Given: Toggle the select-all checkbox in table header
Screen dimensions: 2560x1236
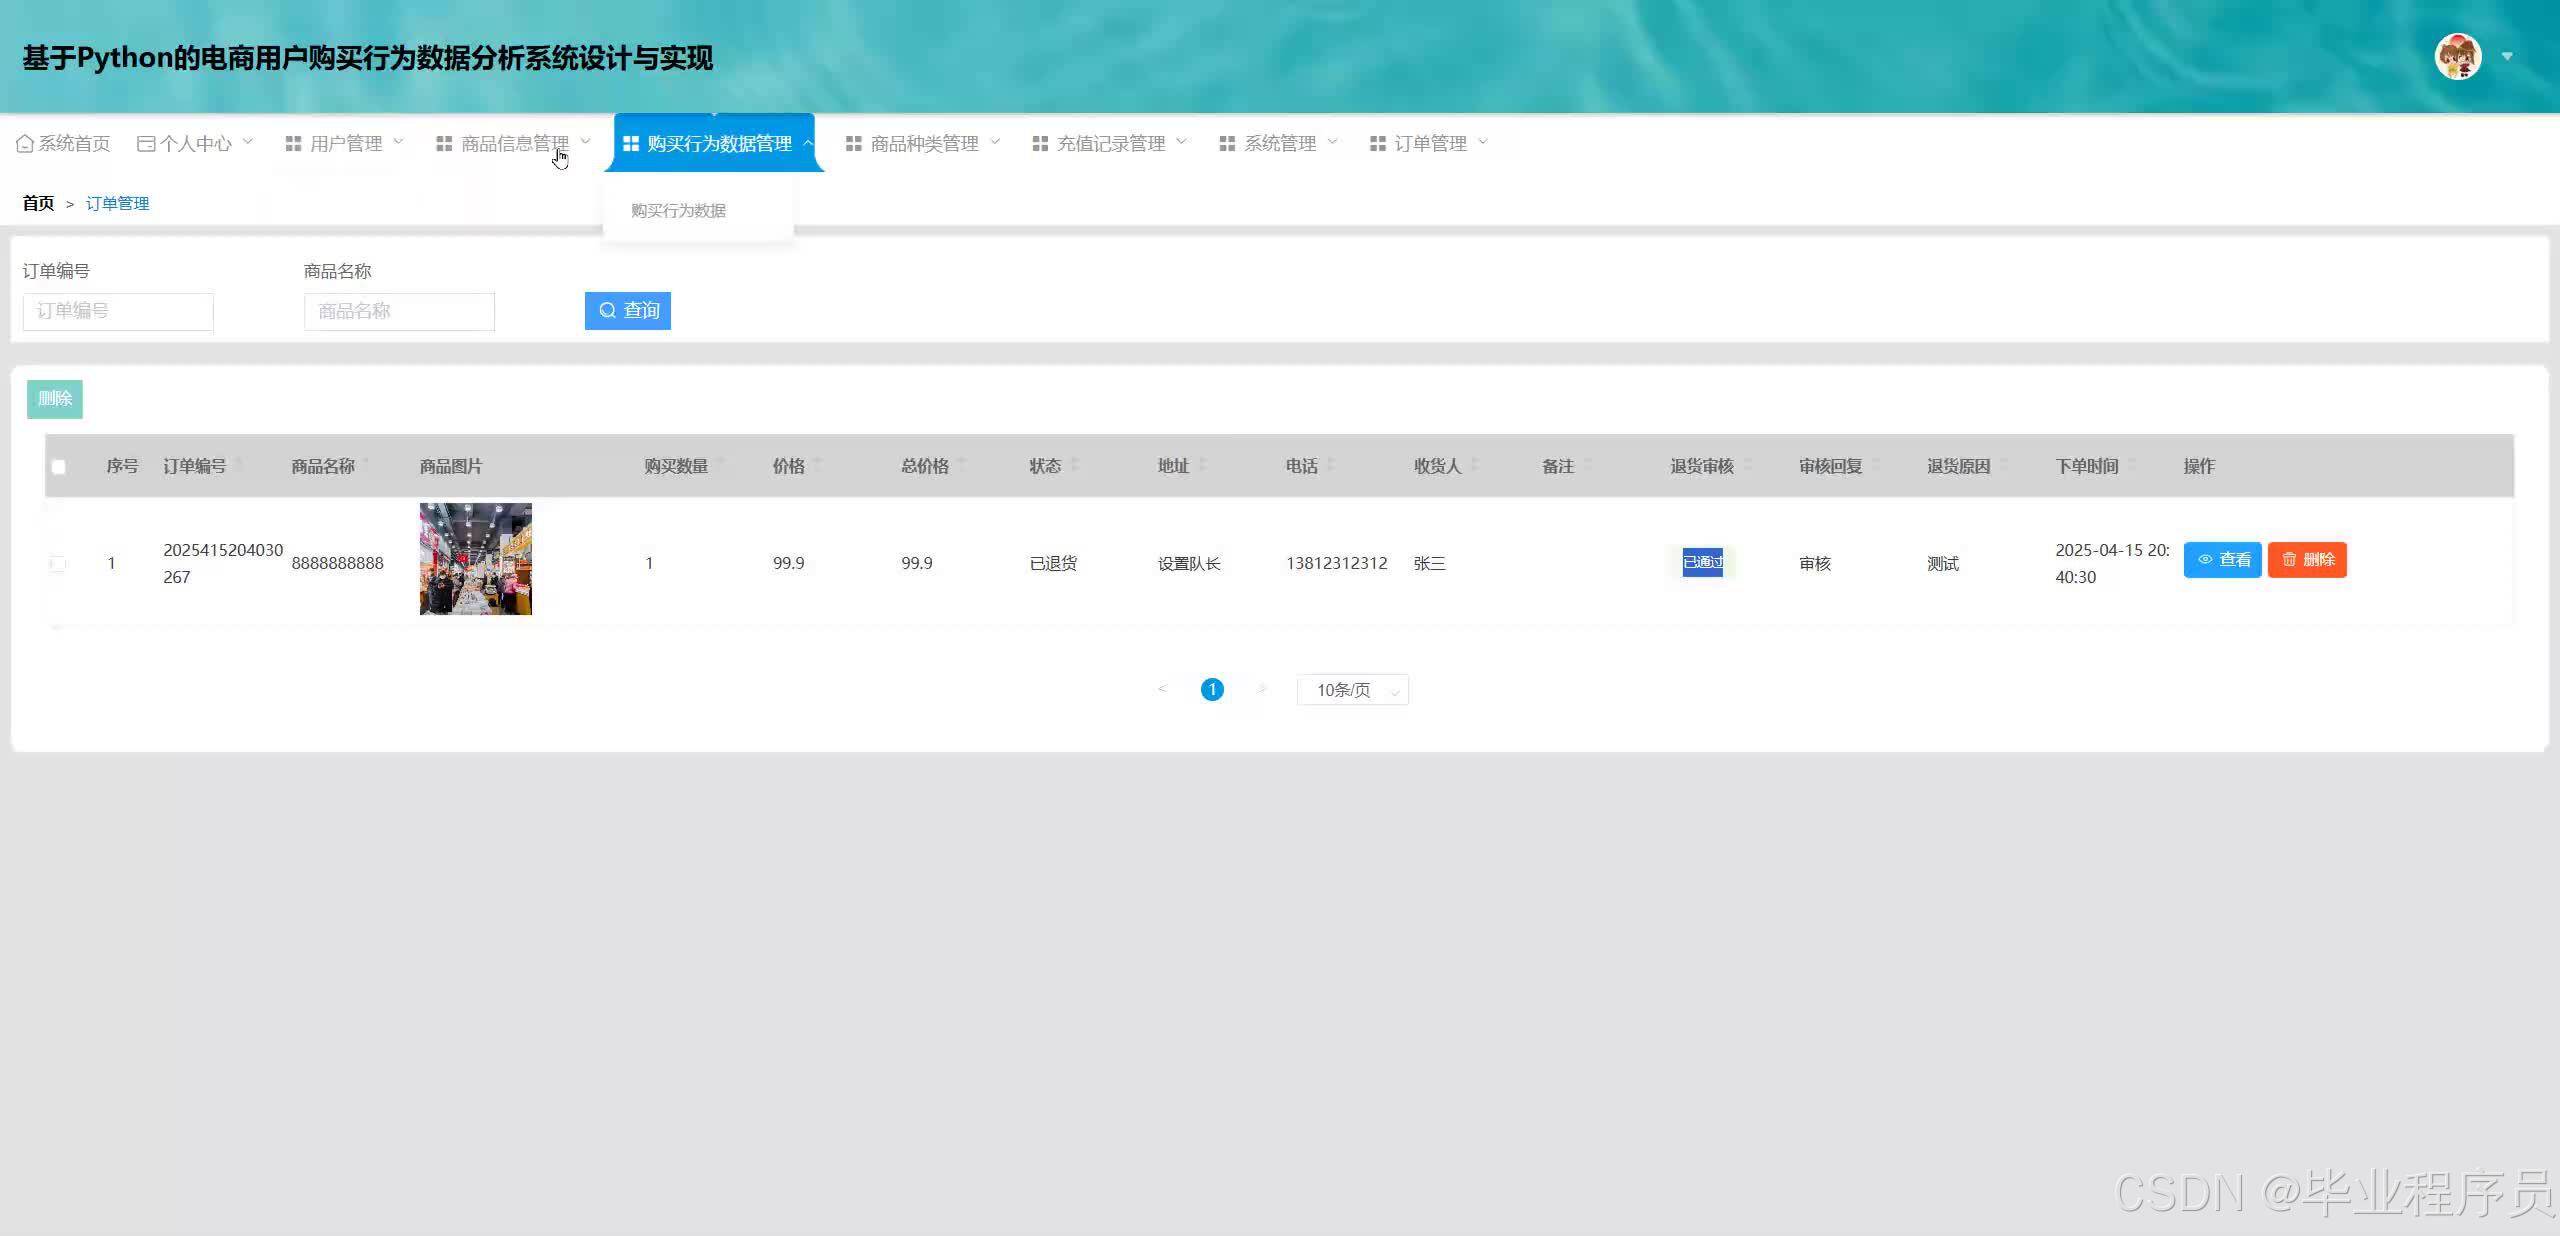Looking at the screenshot, I should coord(59,467).
